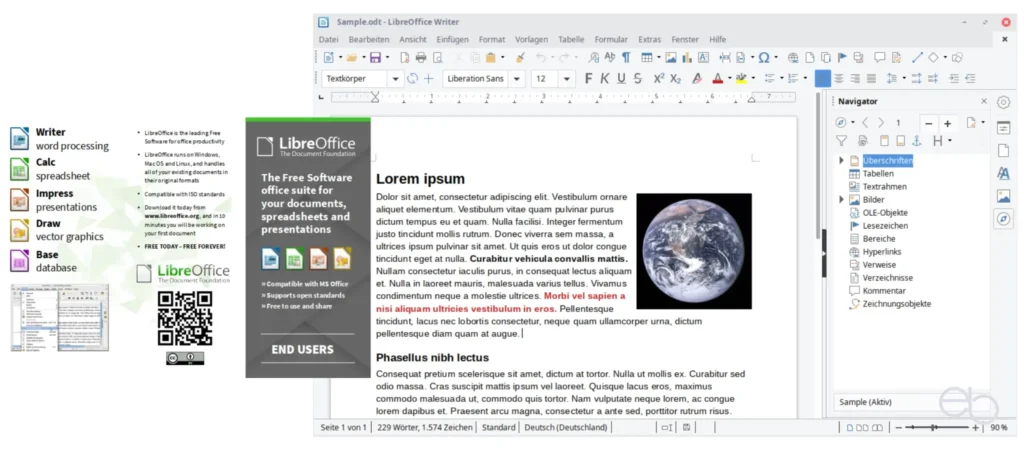Click the spelling check icon
1024x450 pixels.
(x=610, y=57)
